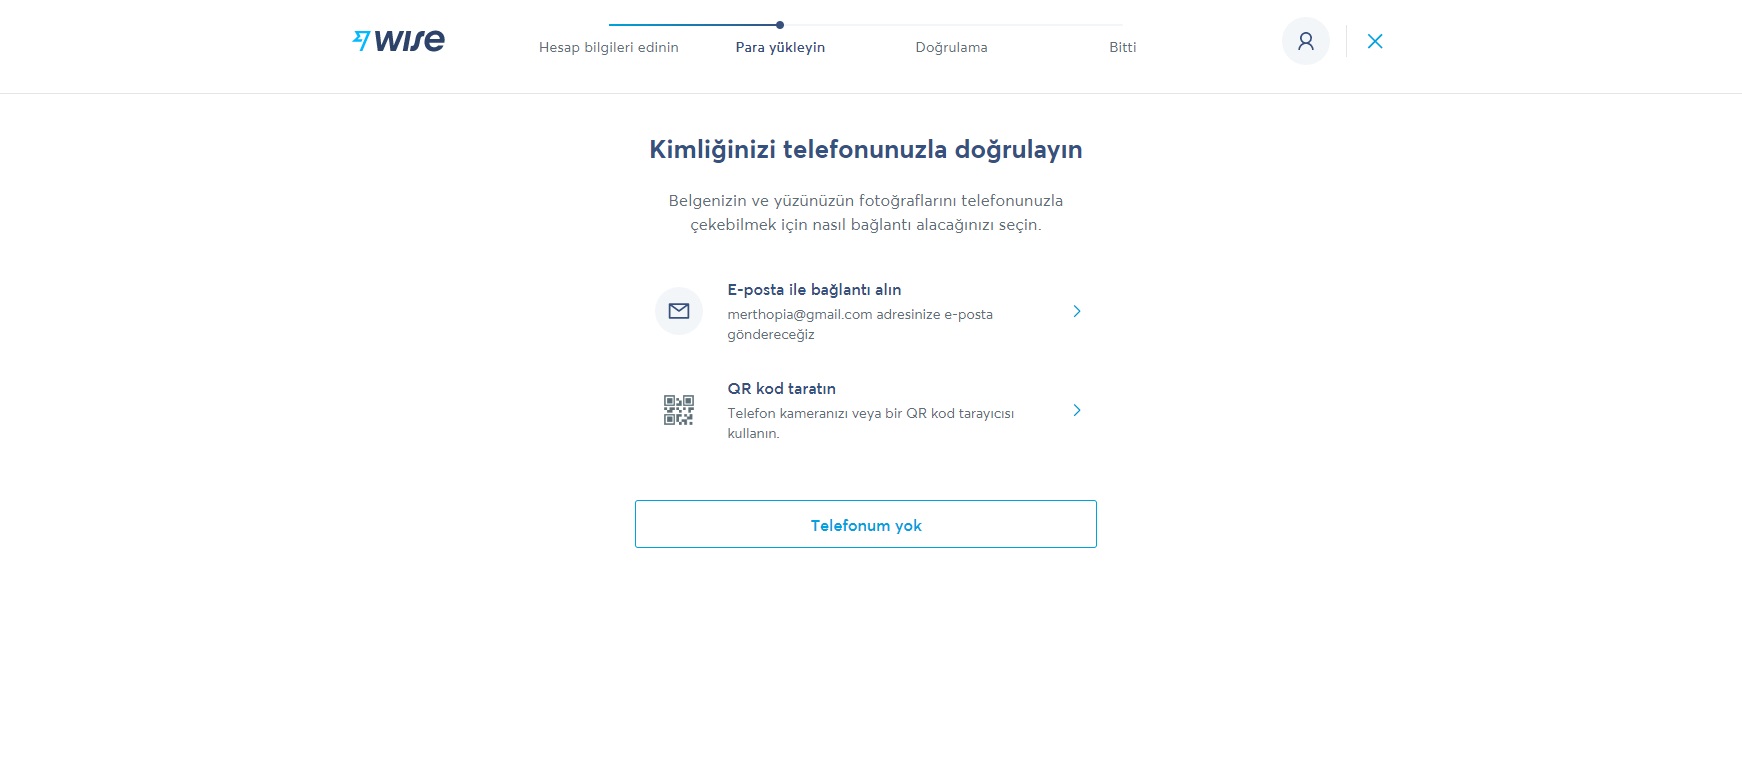Expand the QR kod taratın chevron arrow
This screenshot has width=1742, height=764.
tap(1077, 410)
